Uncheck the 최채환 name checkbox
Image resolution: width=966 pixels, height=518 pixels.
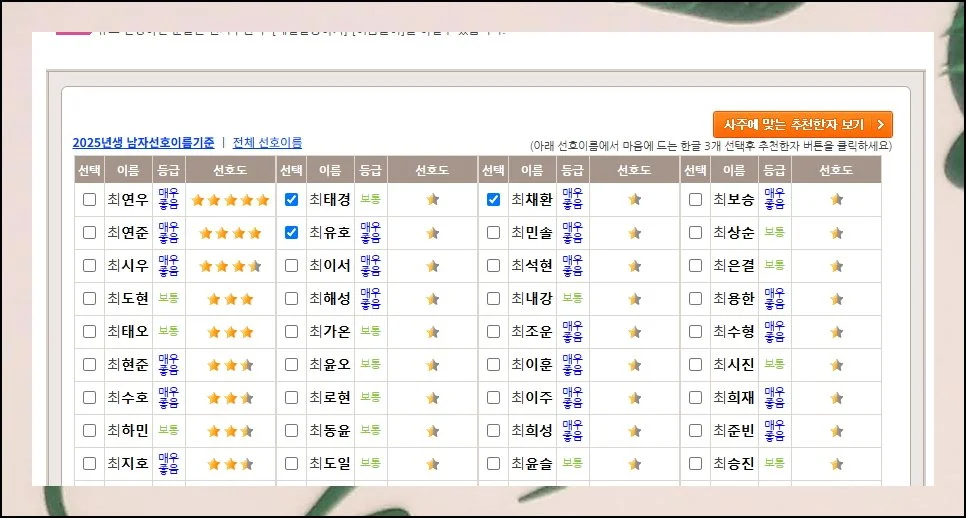pyautogui.click(x=493, y=200)
